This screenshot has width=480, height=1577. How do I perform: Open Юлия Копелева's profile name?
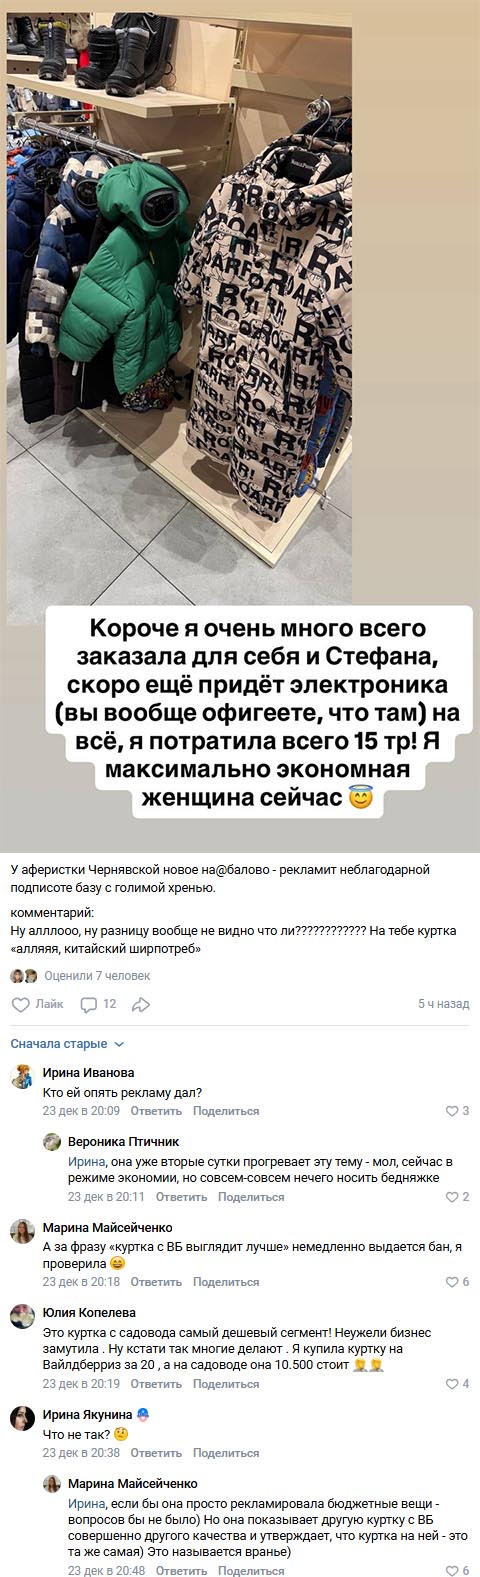point(89,1312)
